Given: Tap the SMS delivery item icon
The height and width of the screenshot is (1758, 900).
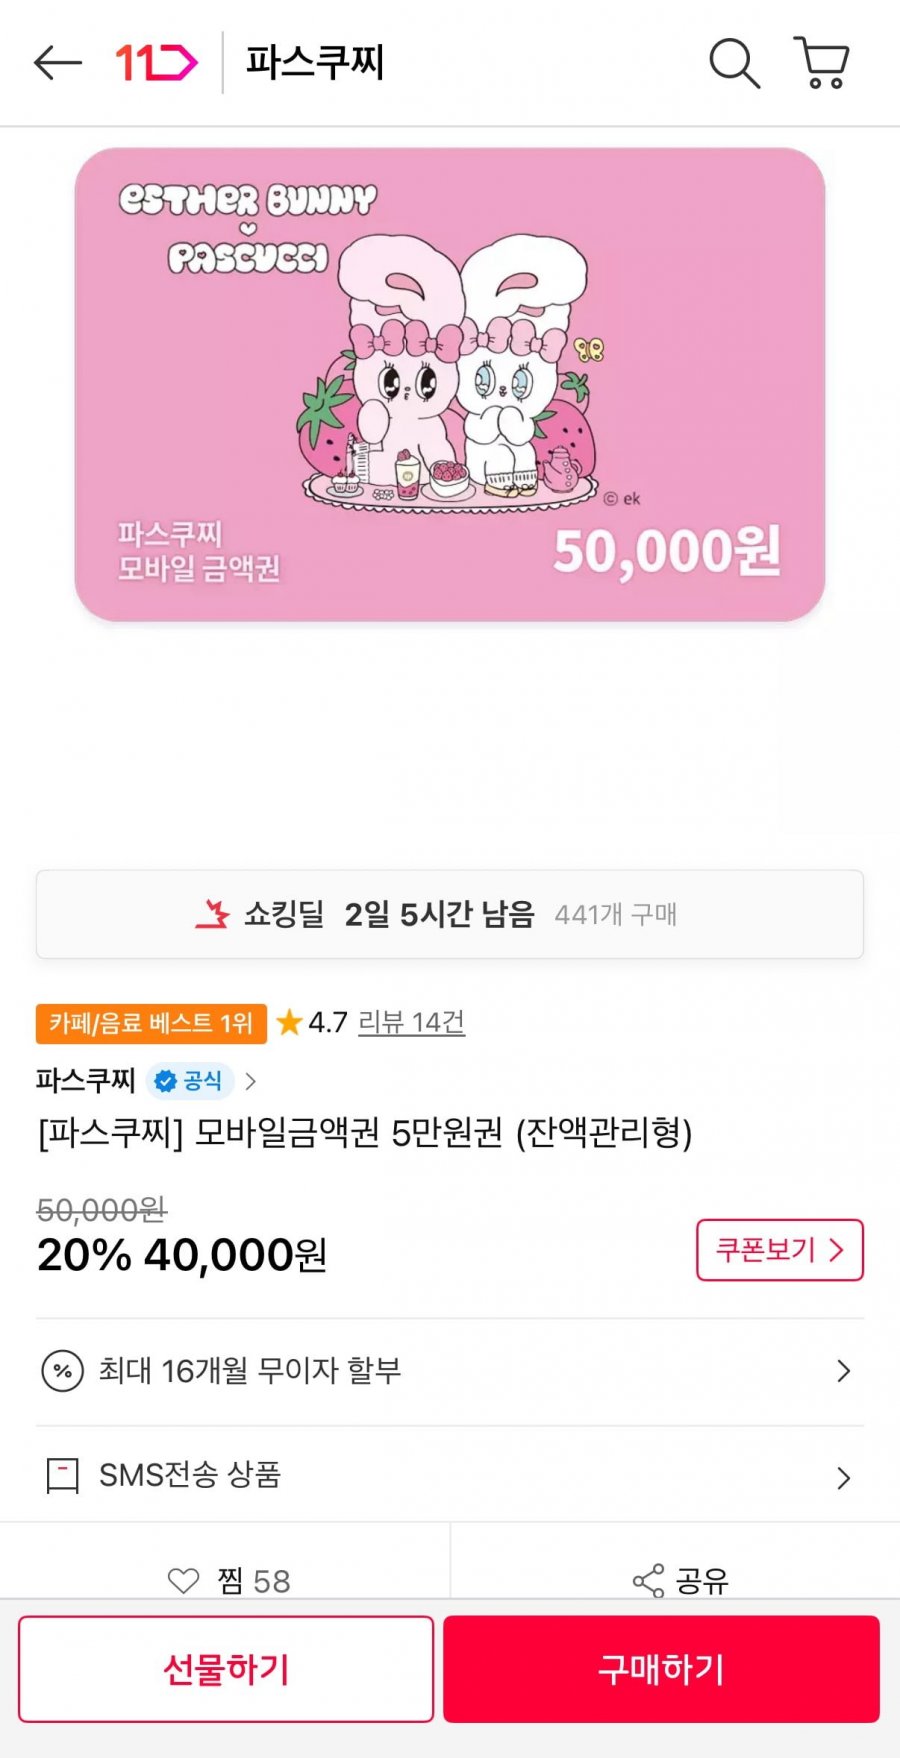Looking at the screenshot, I should (62, 1475).
